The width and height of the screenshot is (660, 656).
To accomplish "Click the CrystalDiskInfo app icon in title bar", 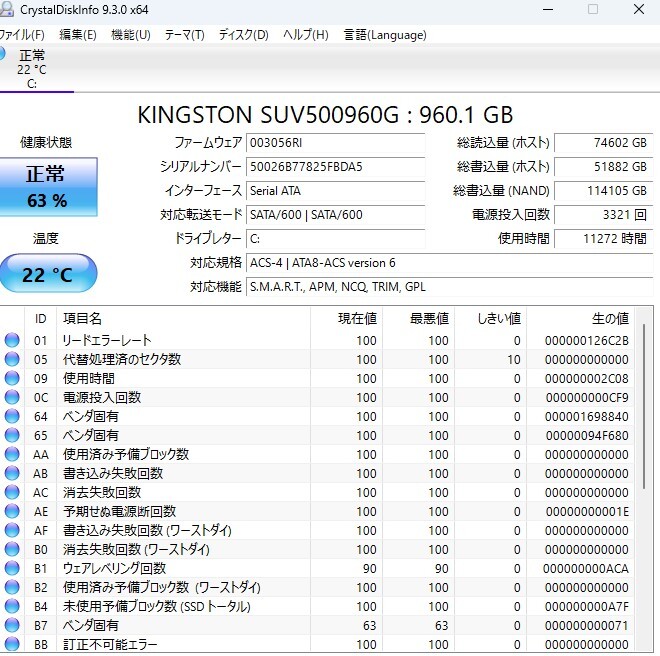I will point(6,9).
